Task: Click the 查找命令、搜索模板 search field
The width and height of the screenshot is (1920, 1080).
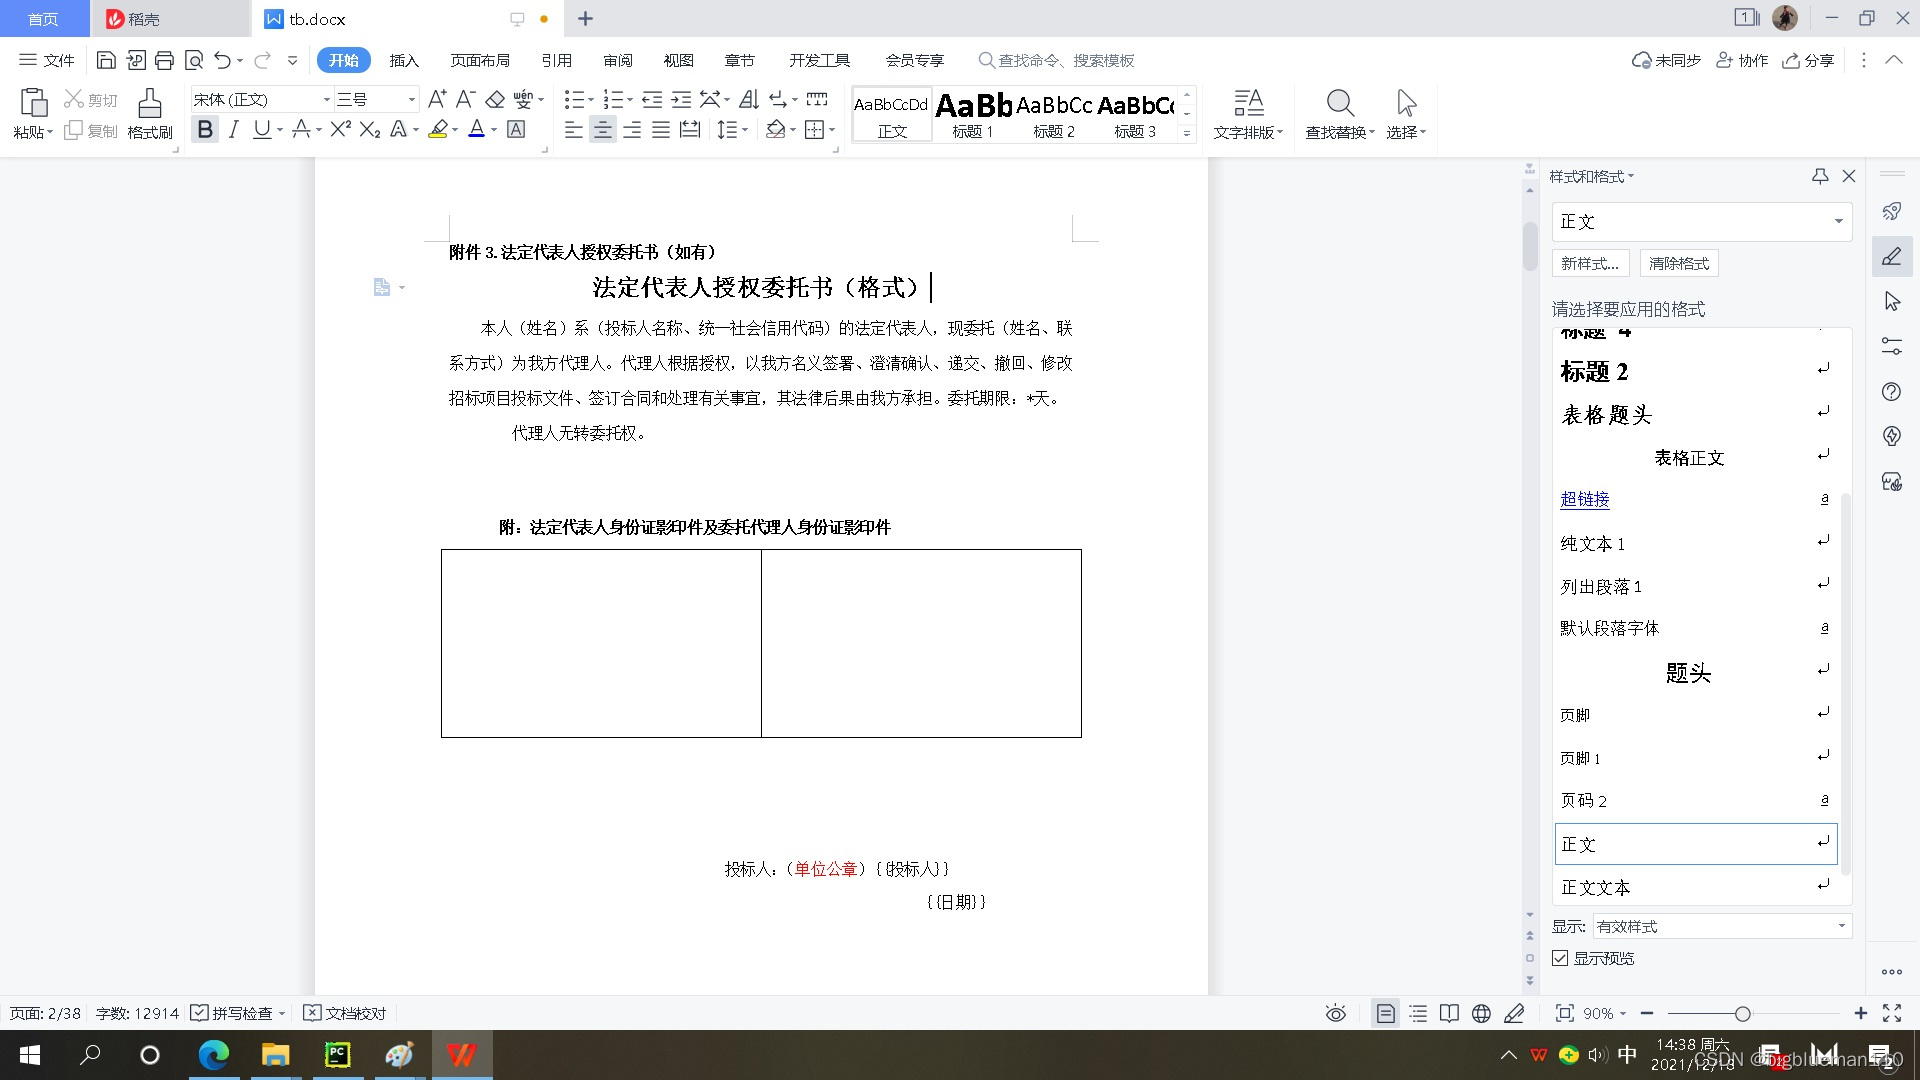Action: (1056, 60)
